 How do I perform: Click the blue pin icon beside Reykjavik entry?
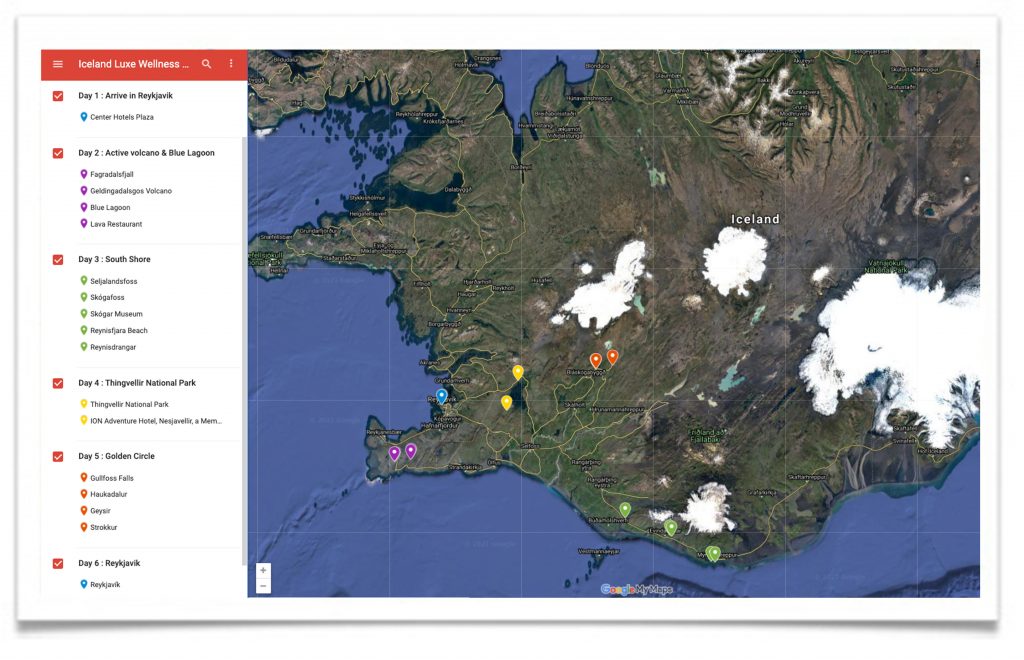(x=84, y=584)
